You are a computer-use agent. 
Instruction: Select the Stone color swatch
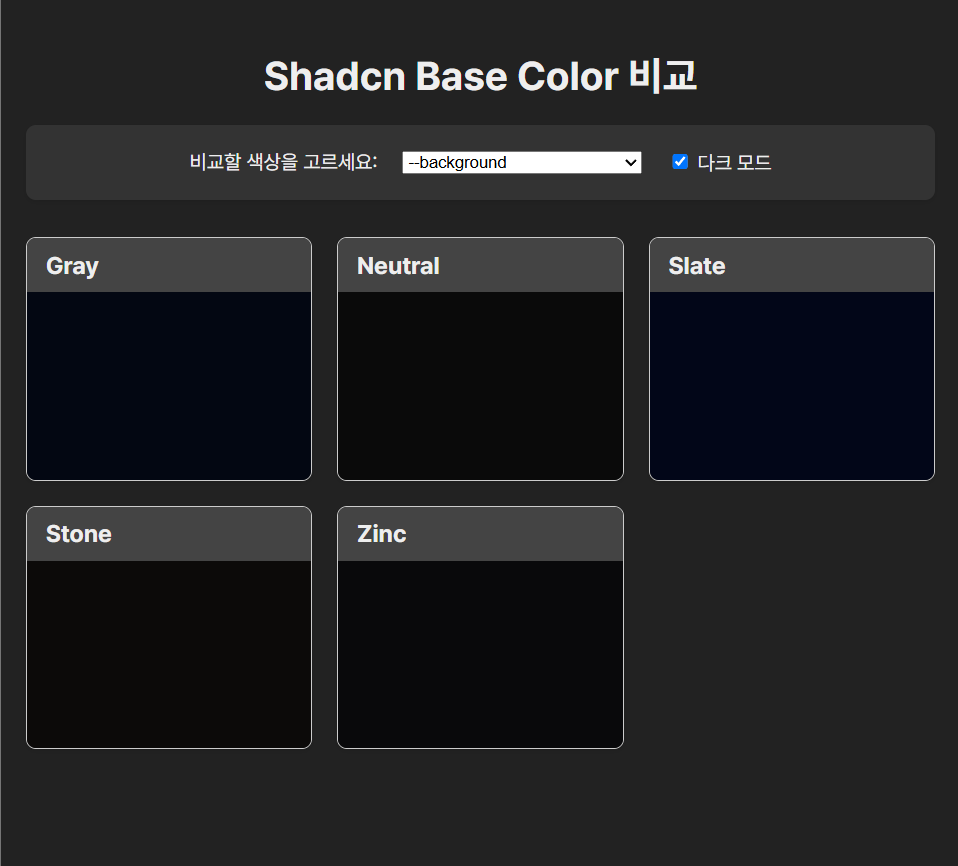169,654
